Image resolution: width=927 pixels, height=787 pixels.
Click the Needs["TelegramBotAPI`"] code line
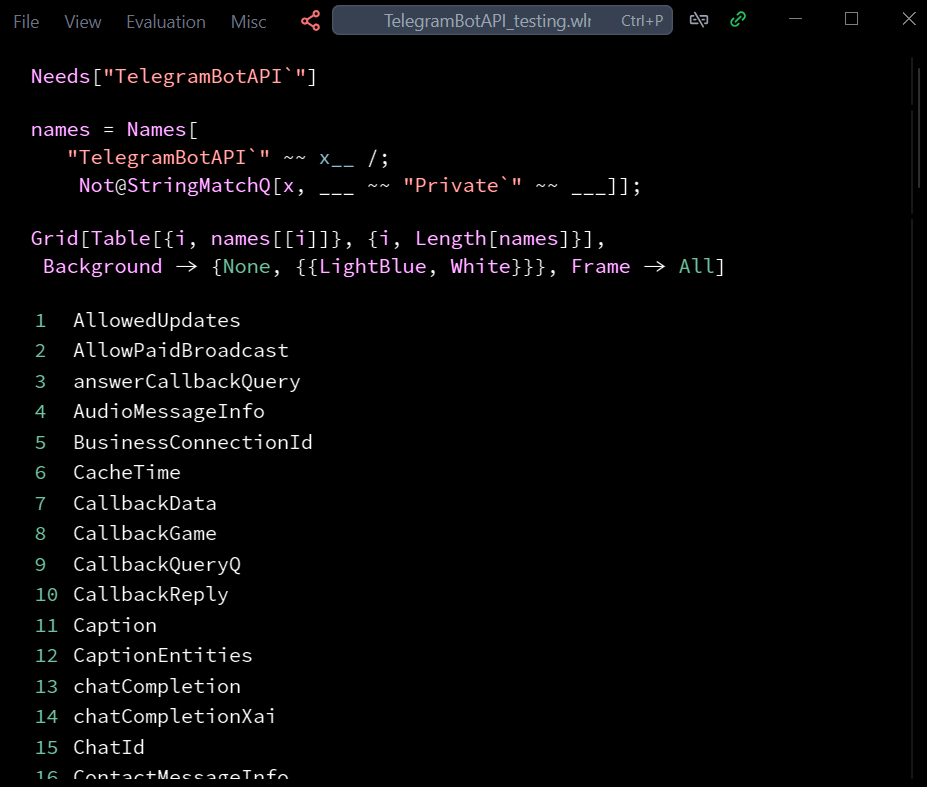174,76
